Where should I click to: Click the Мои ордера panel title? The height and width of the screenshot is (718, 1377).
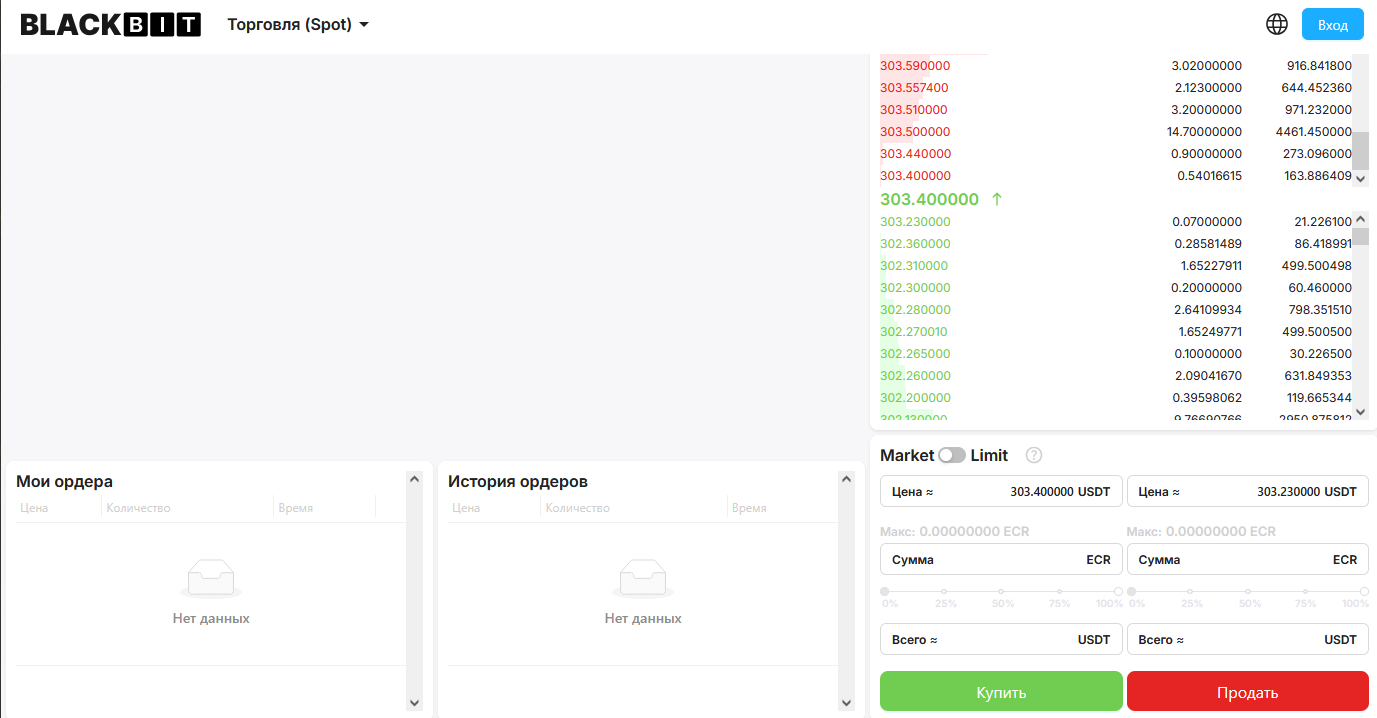(65, 481)
